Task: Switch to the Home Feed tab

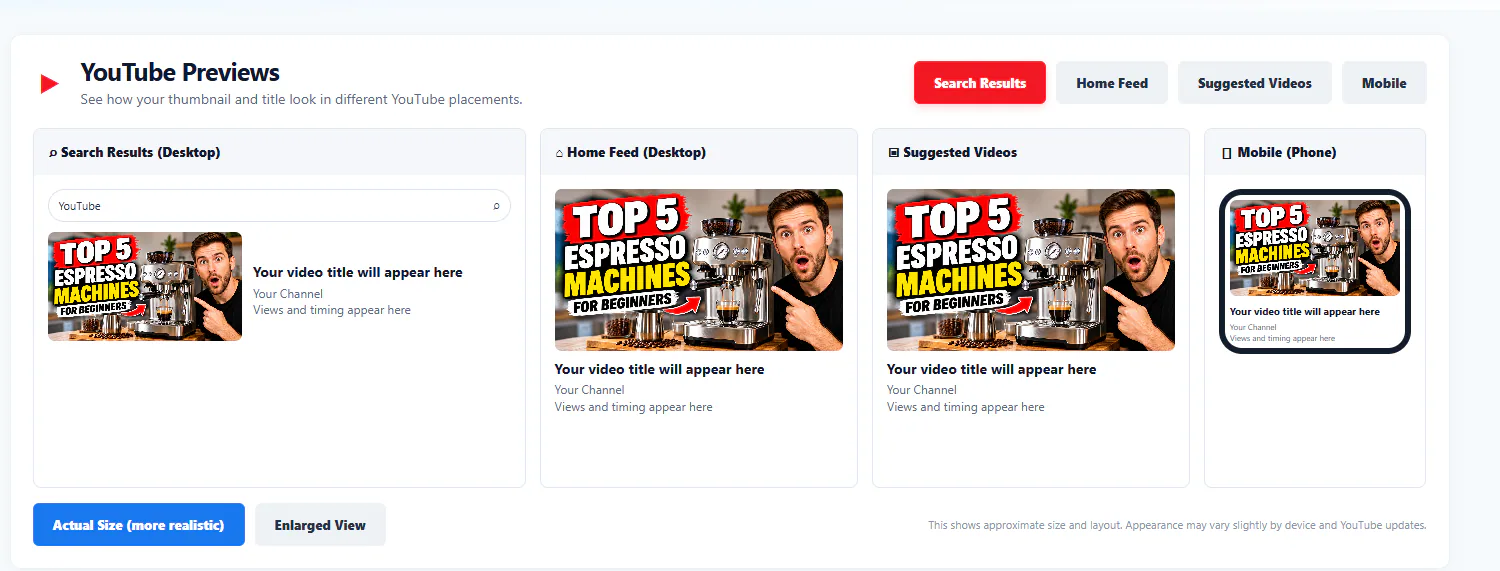Action: (x=1112, y=83)
